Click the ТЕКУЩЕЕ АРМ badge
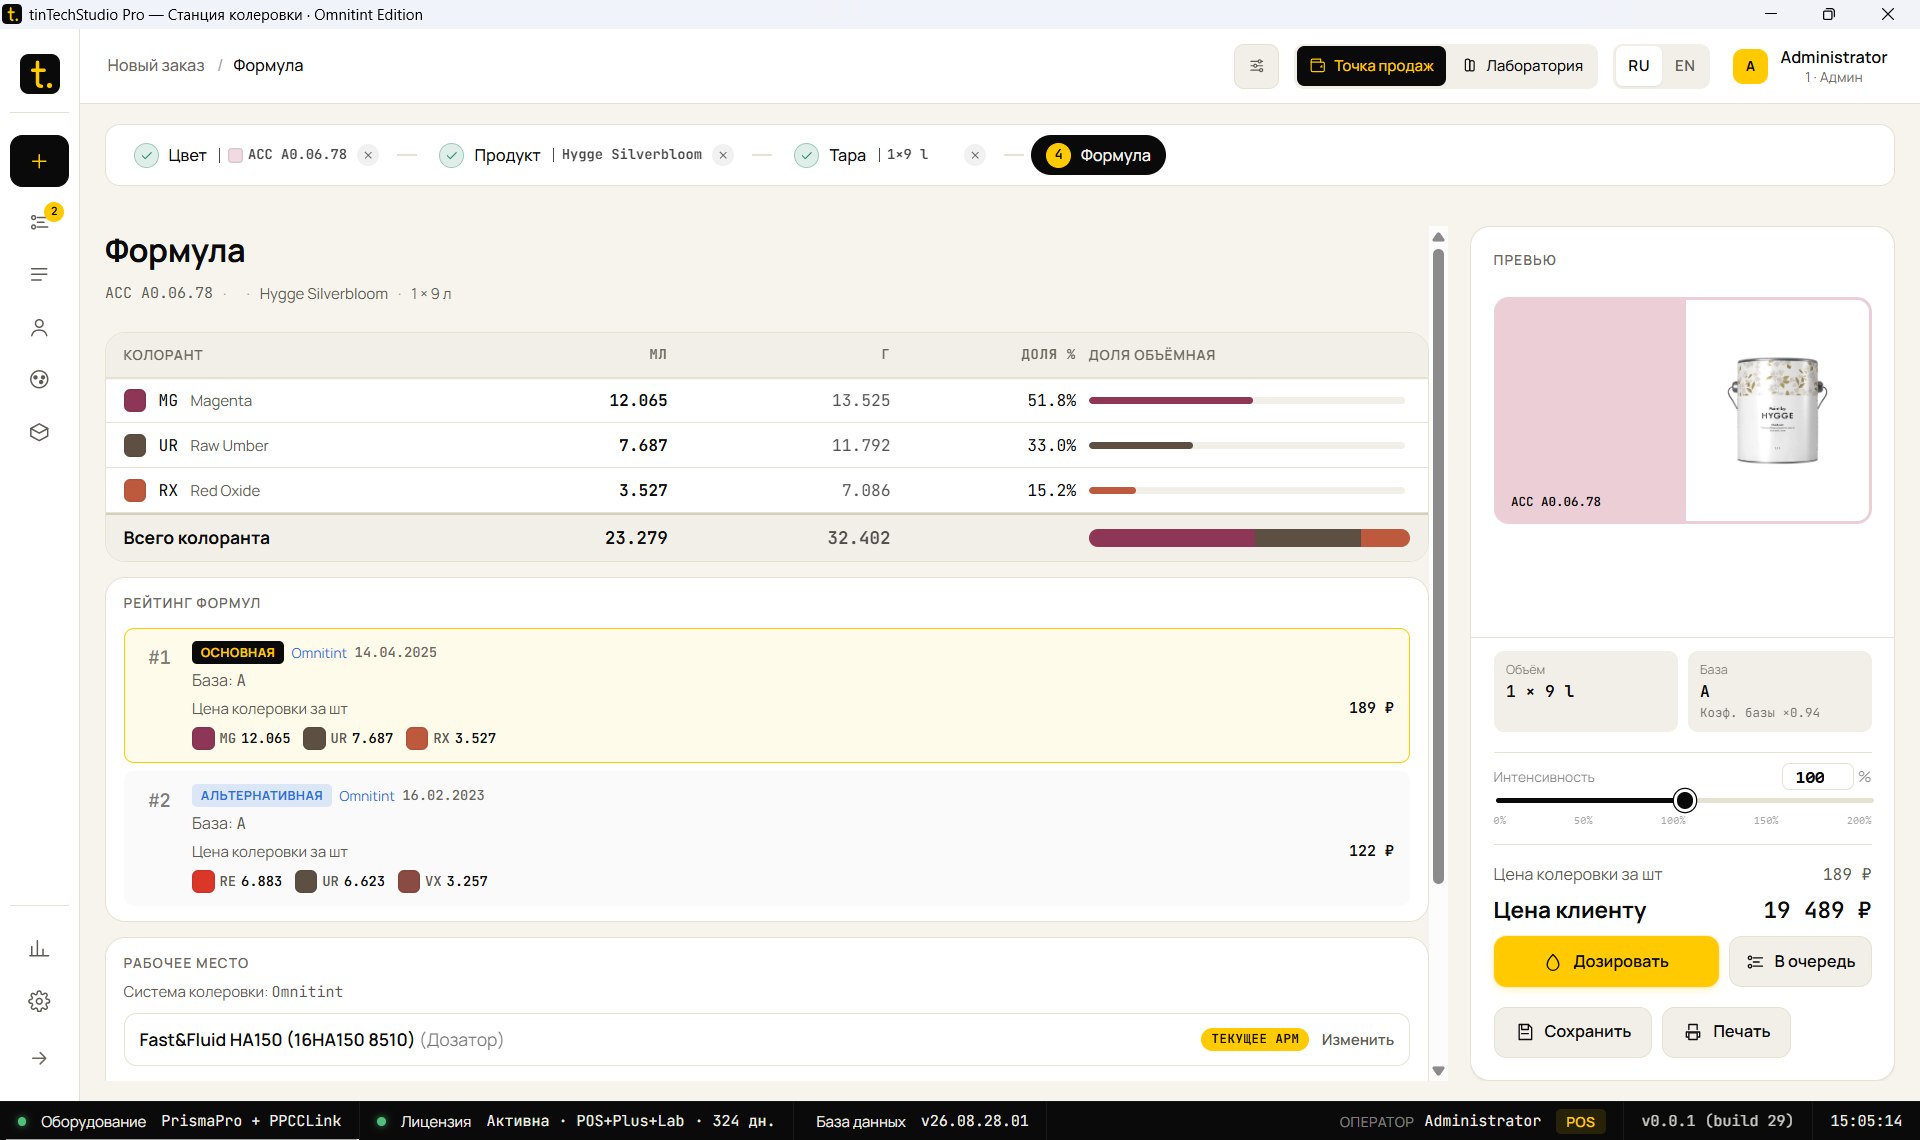The height and width of the screenshot is (1140, 1920). click(x=1255, y=1040)
